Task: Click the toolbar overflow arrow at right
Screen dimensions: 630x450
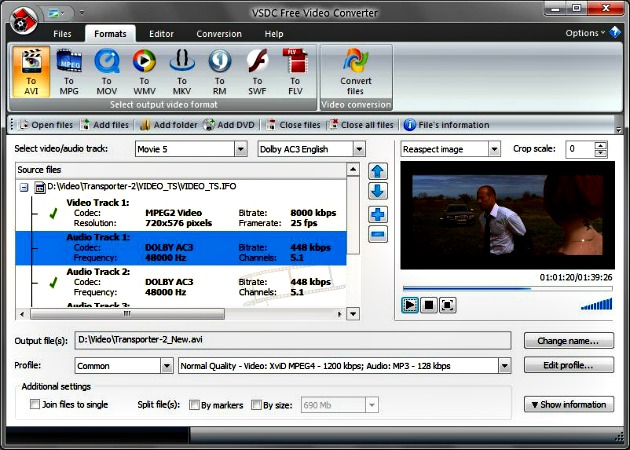Action: coord(619,130)
